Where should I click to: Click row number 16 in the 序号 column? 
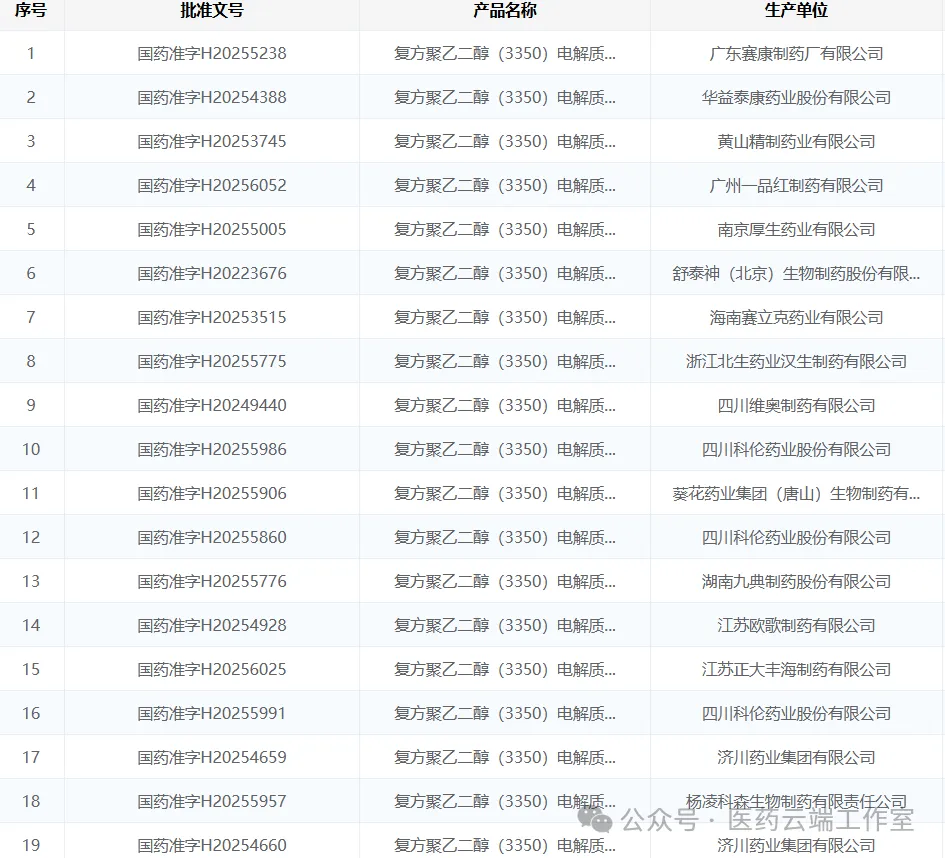tap(31, 714)
